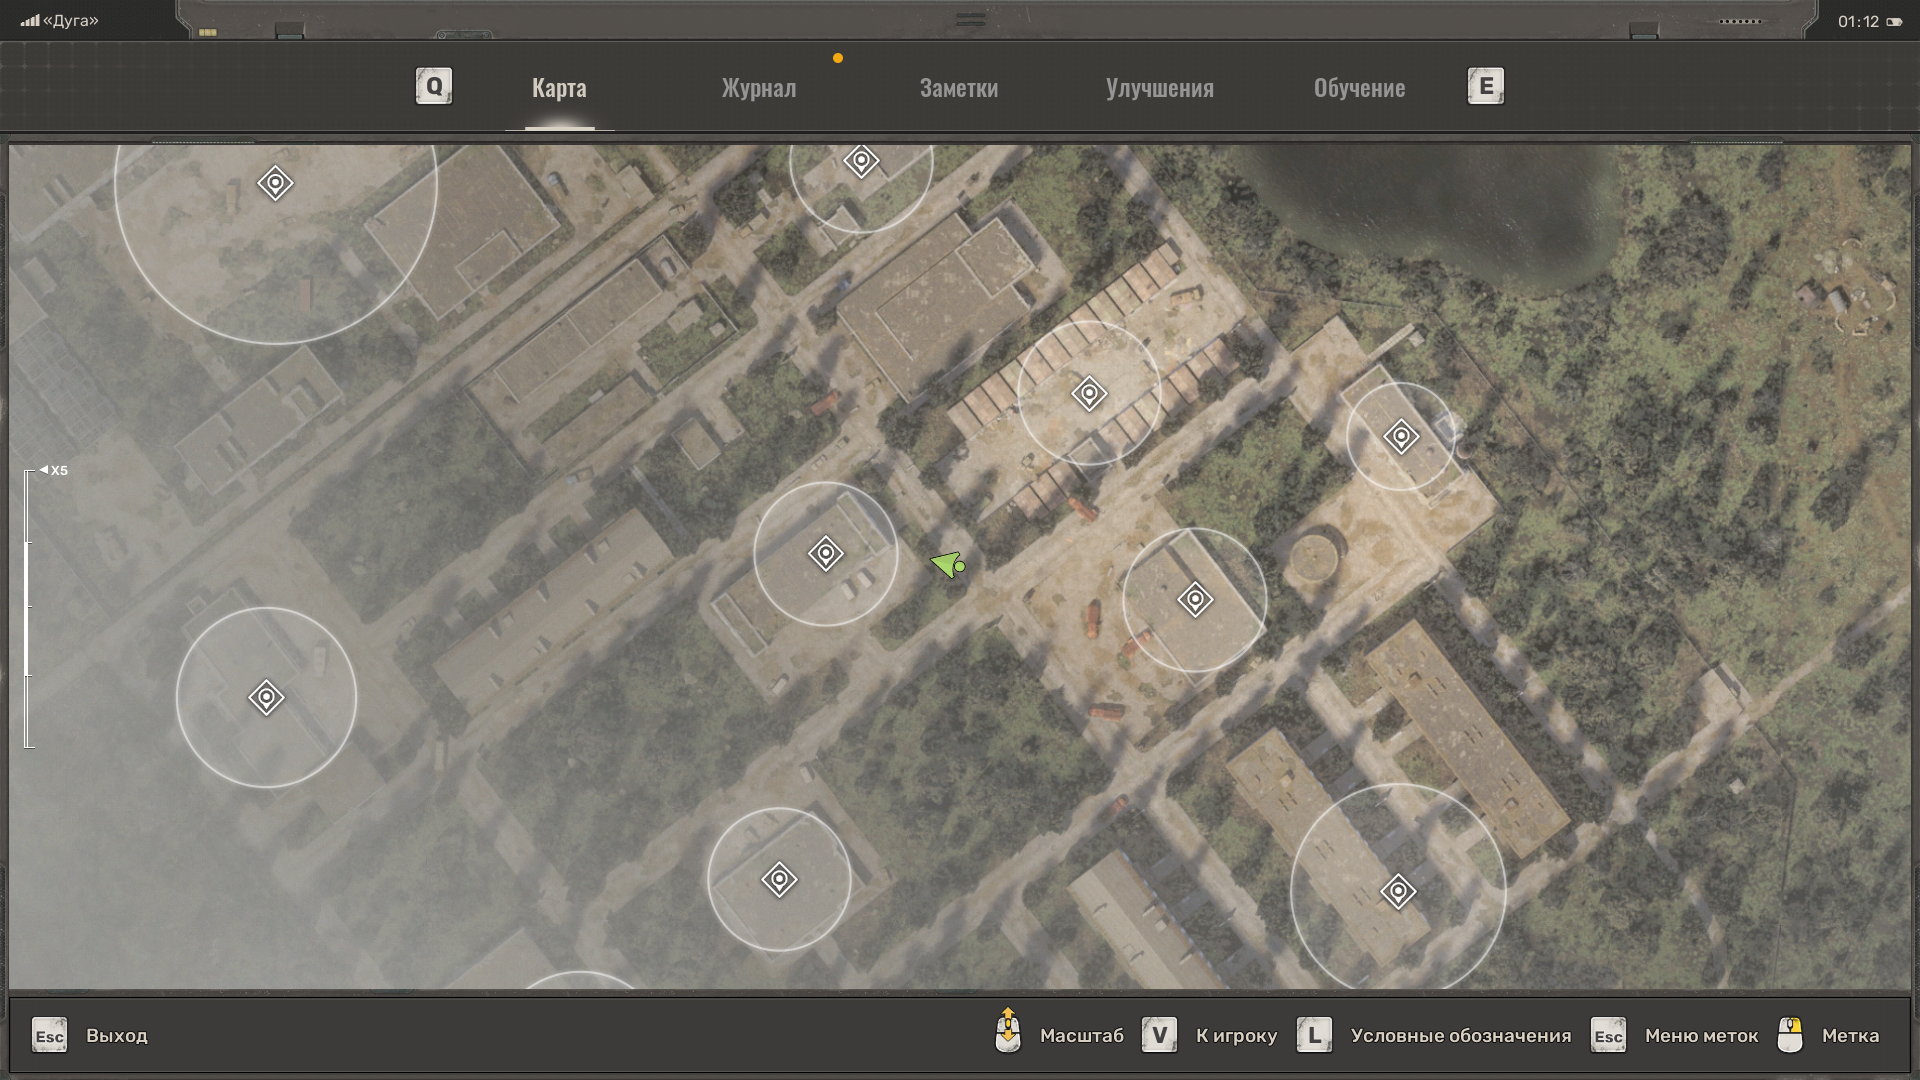This screenshot has height=1080, width=1920.
Task: Click marker on building near round tank
Action: pos(1195,600)
